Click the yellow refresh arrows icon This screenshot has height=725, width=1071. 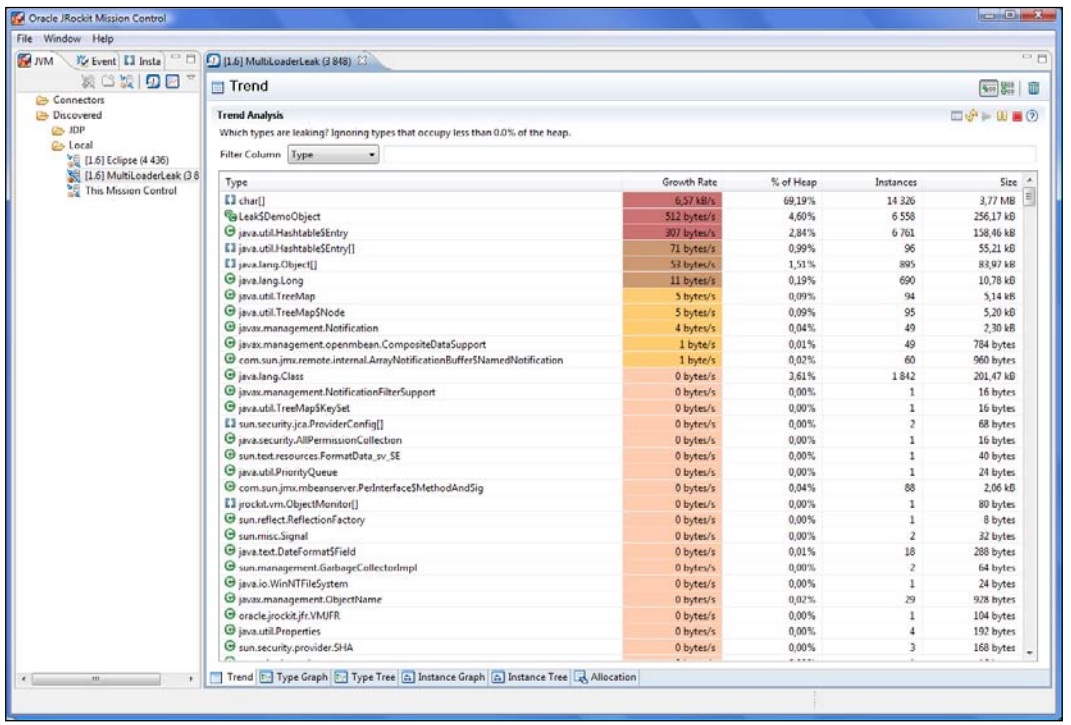click(x=971, y=116)
